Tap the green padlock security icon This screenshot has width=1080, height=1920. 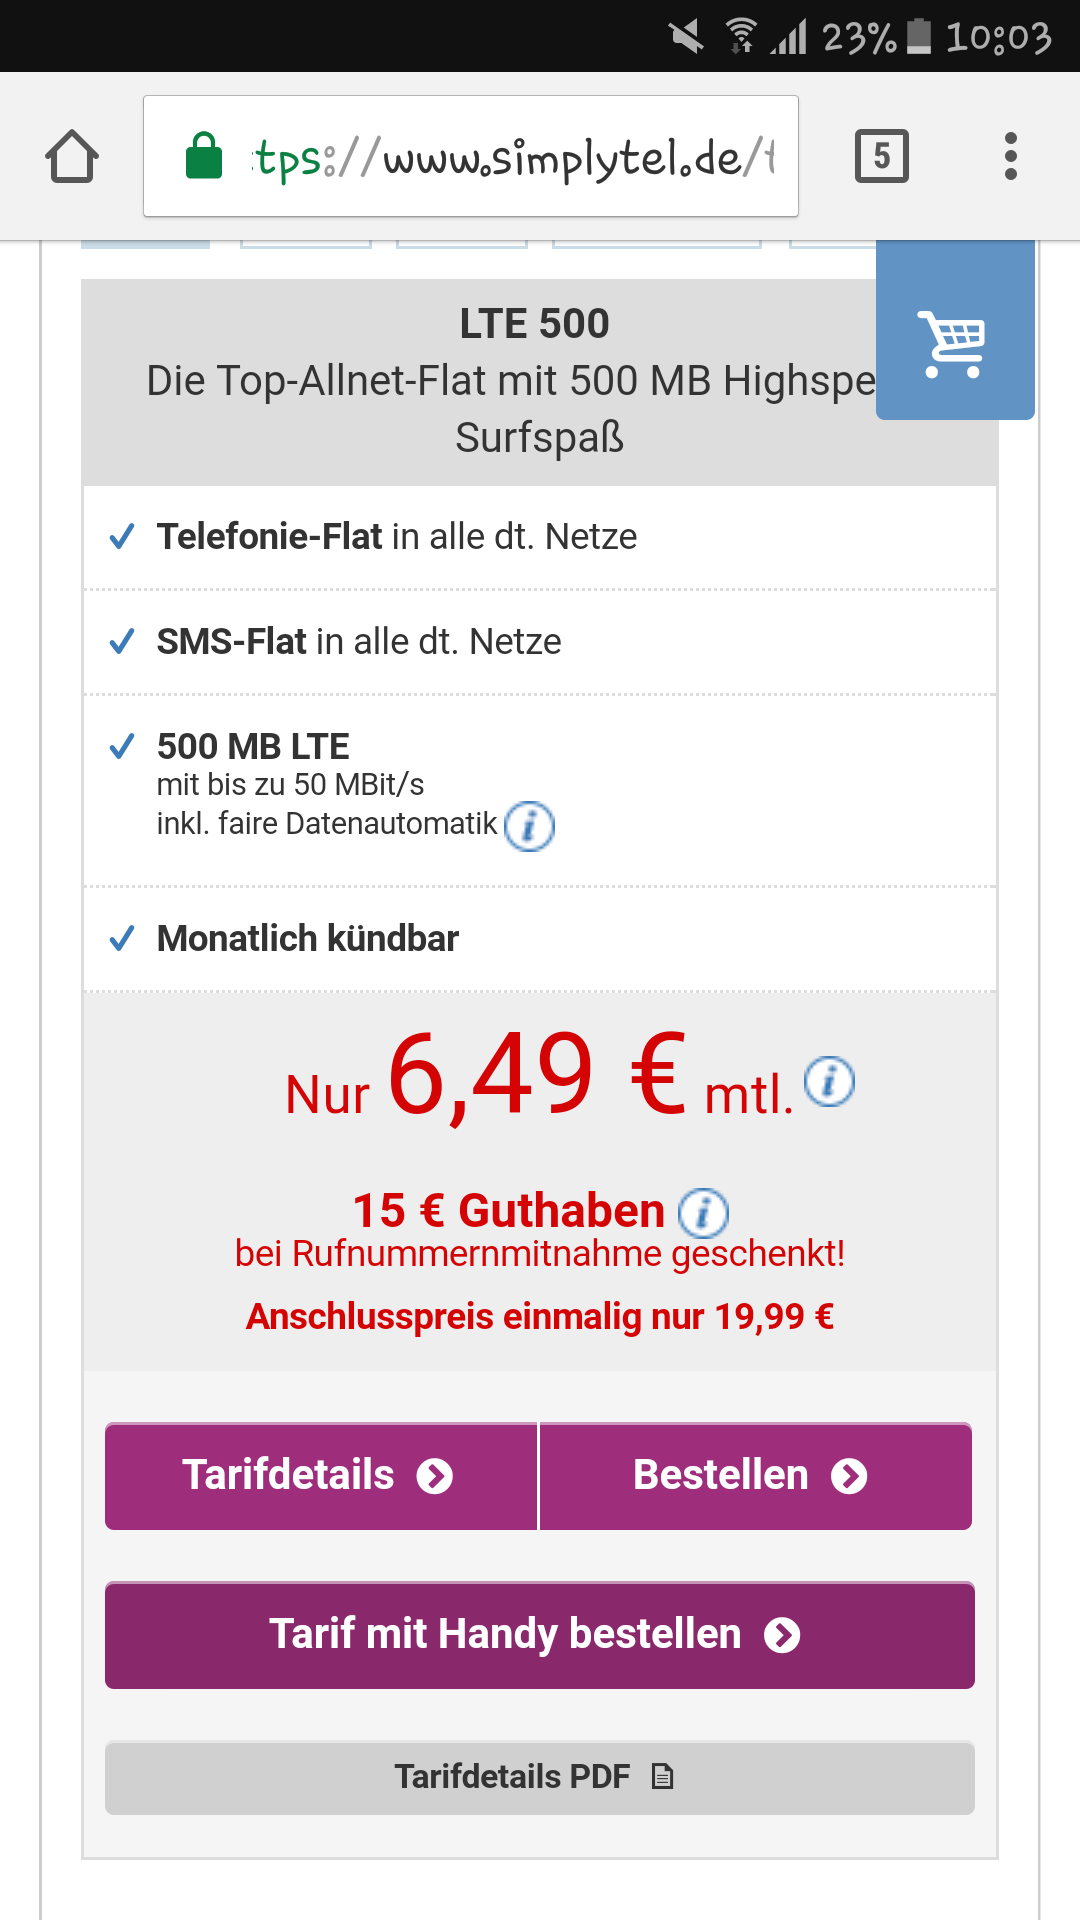pyautogui.click(x=204, y=156)
